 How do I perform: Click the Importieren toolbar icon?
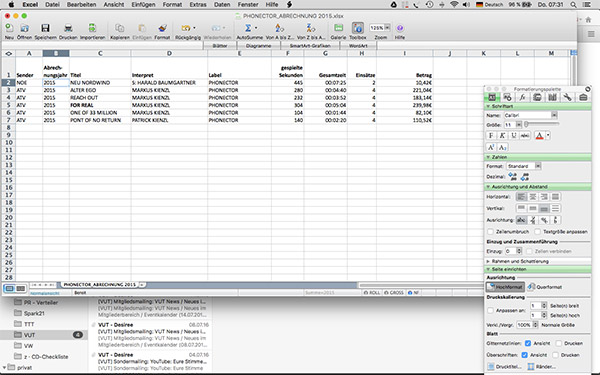point(92,28)
